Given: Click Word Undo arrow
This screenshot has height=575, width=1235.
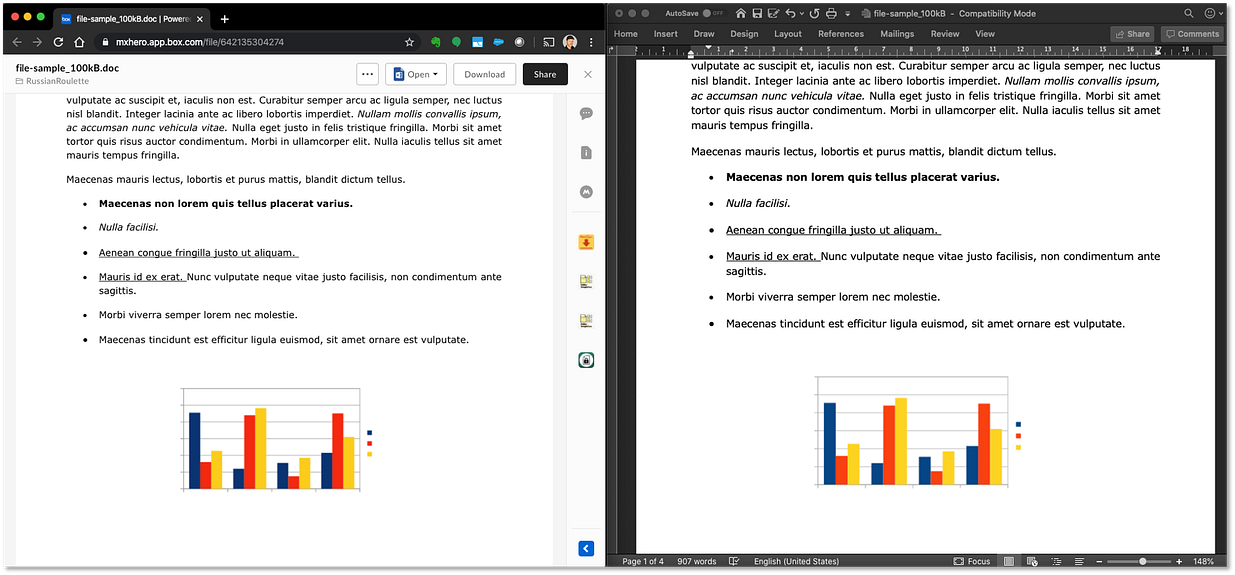Looking at the screenshot, I should [791, 13].
